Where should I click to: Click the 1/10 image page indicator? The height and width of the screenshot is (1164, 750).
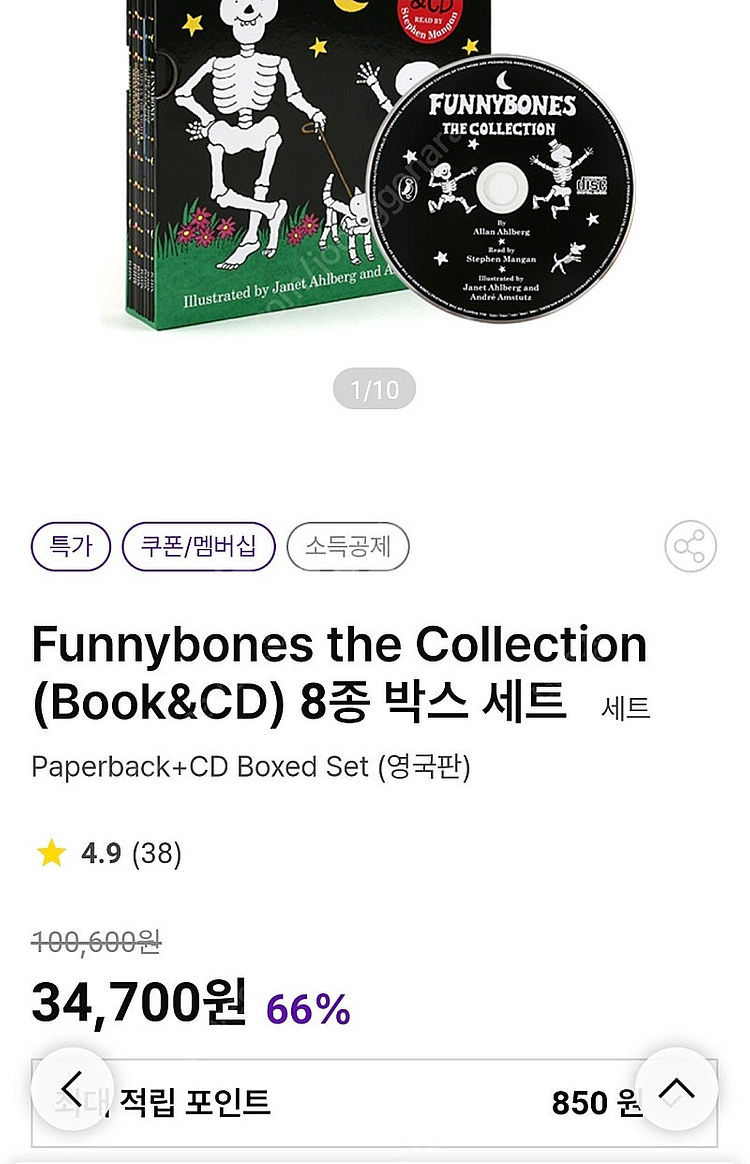point(374,389)
